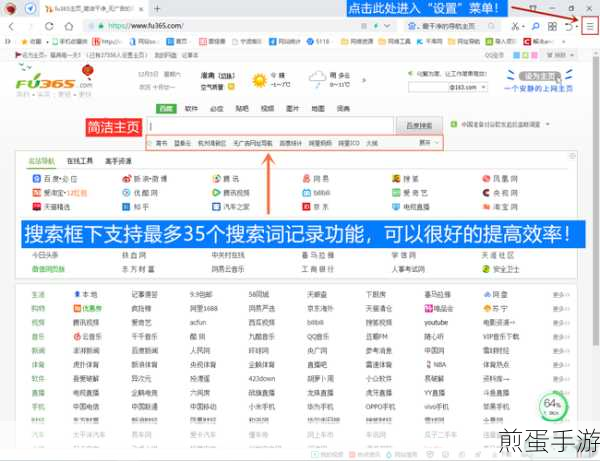Viewport: 600px width, 461px height.
Task: Click the page vertical scrollbar
Action: tap(596, 203)
